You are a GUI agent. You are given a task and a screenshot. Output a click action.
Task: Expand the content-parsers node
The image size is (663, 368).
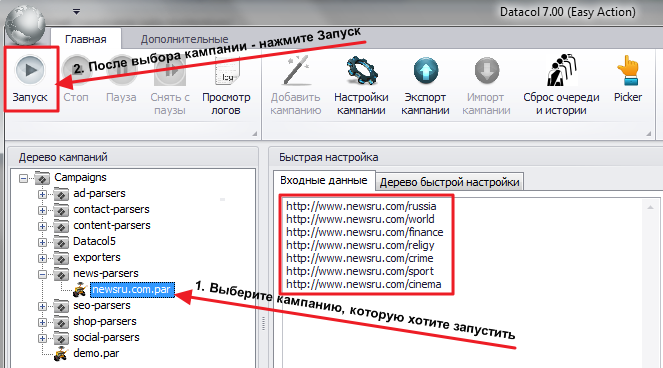pyautogui.click(x=42, y=226)
